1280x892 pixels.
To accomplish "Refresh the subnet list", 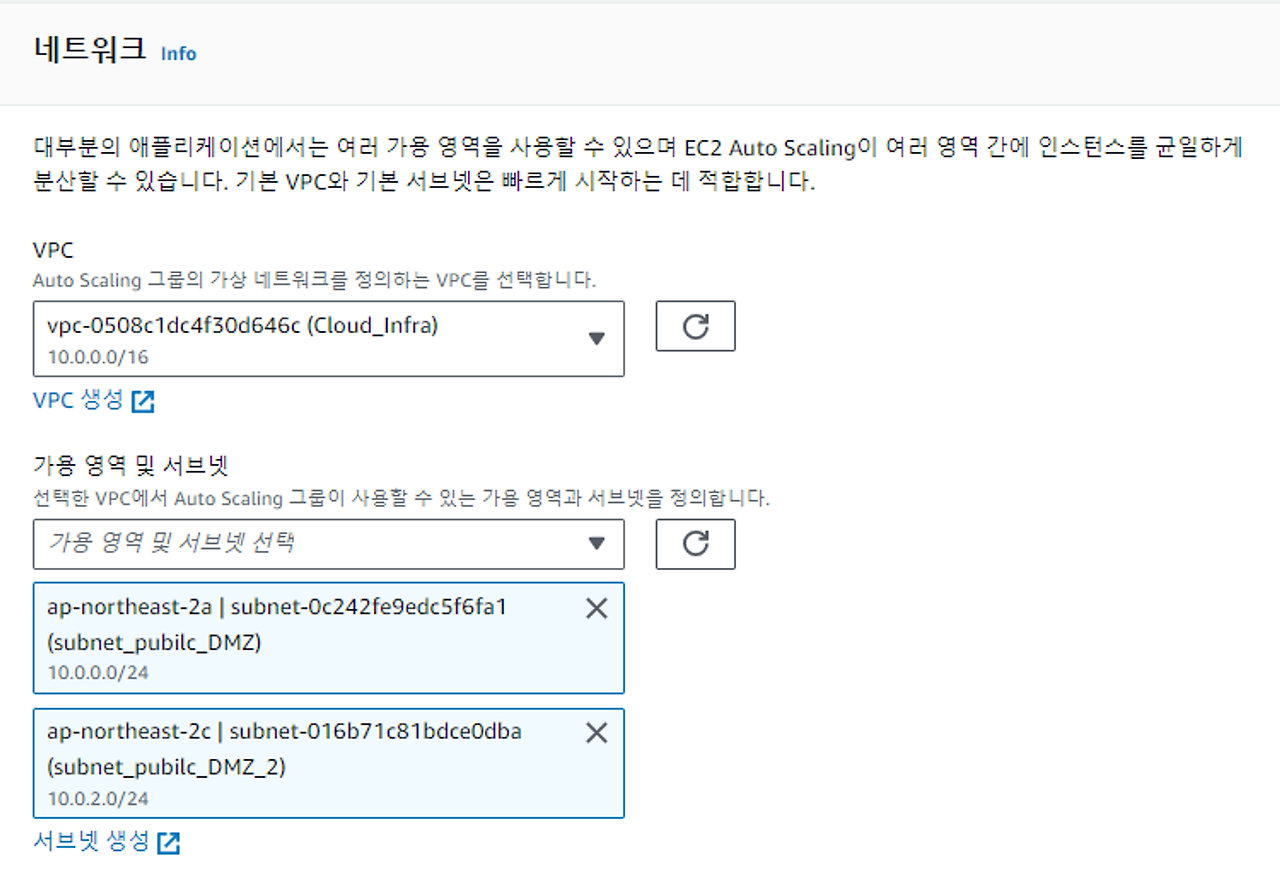I will 695,544.
